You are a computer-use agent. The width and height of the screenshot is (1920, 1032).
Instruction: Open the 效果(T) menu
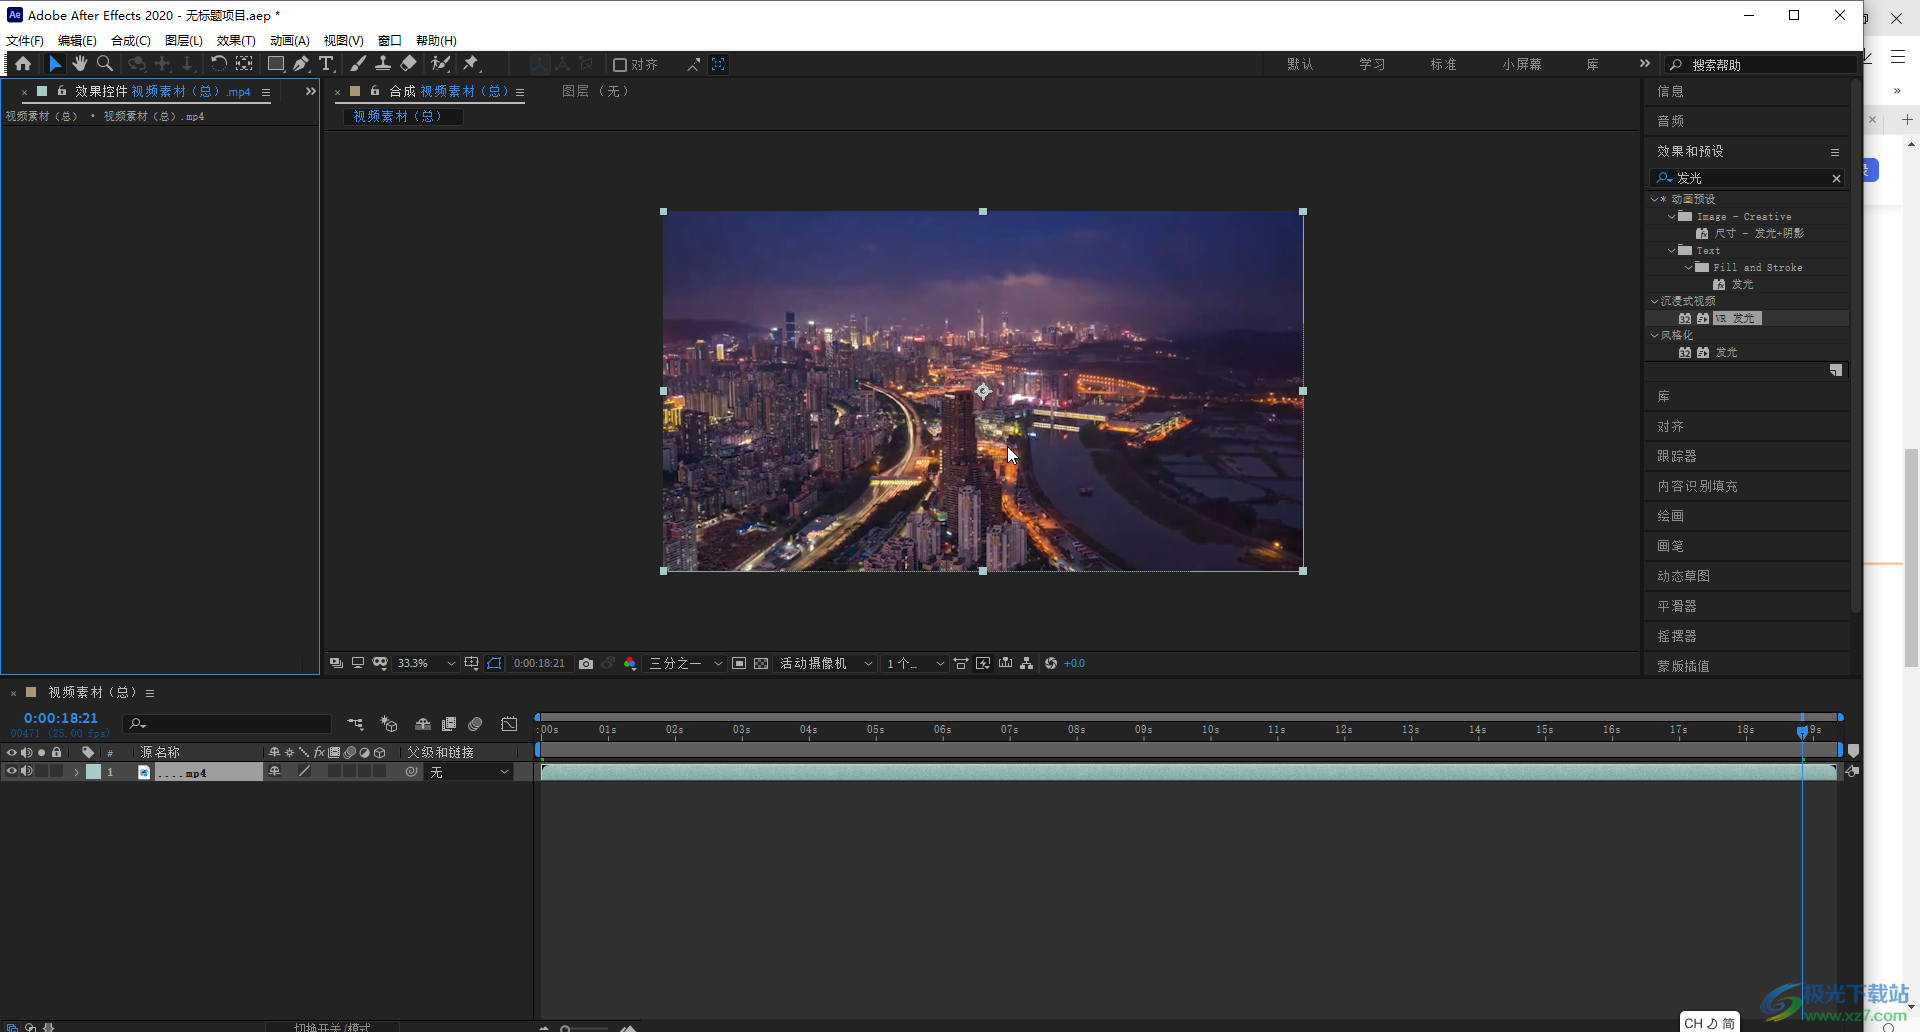point(236,41)
